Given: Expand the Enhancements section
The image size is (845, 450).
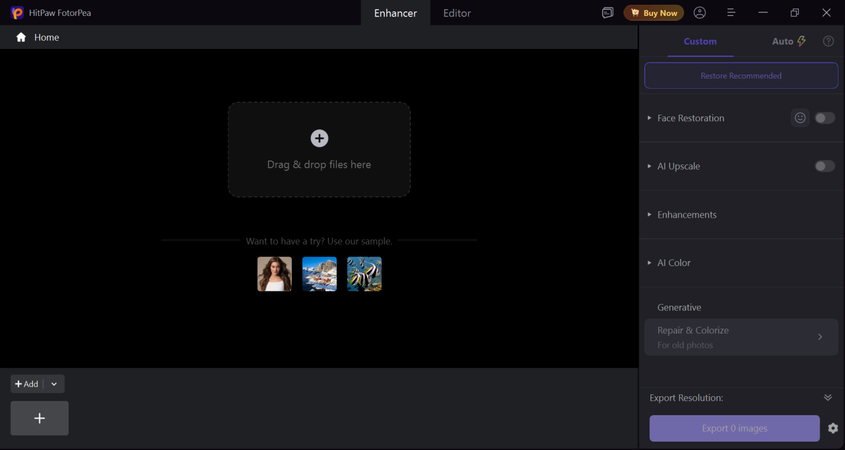Looking at the screenshot, I should (x=649, y=214).
